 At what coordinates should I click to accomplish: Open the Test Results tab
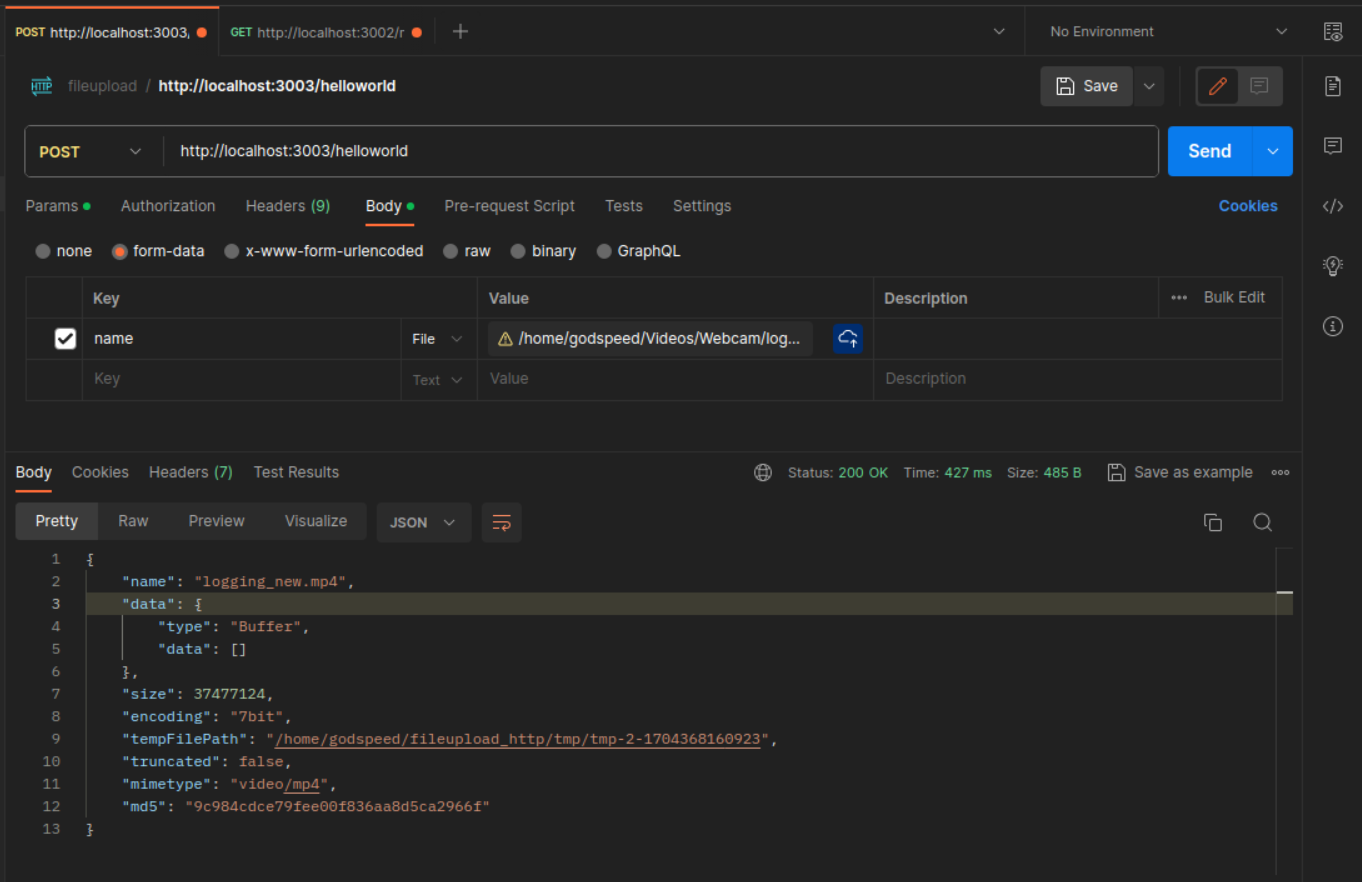pos(296,472)
